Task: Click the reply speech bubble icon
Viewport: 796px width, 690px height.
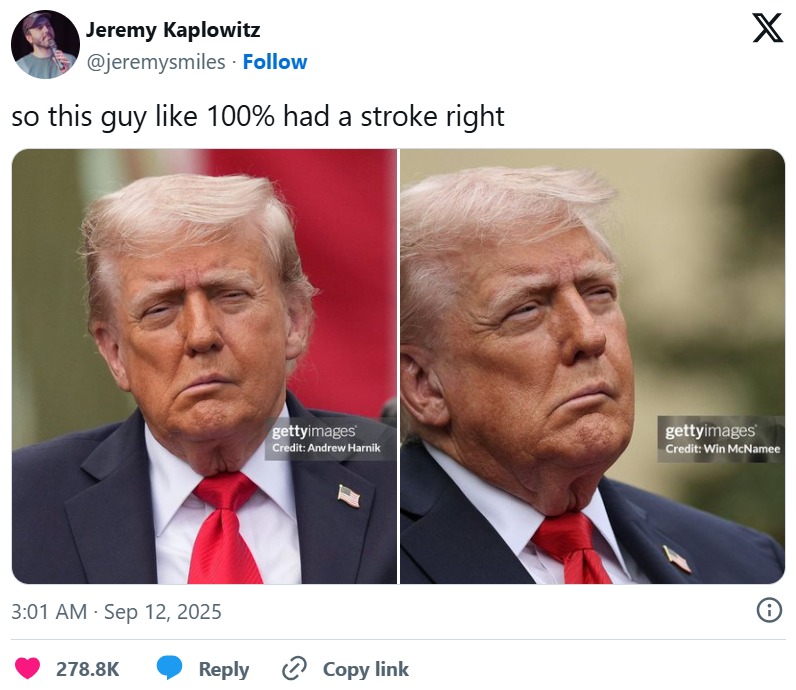Action: pyautogui.click(x=170, y=668)
